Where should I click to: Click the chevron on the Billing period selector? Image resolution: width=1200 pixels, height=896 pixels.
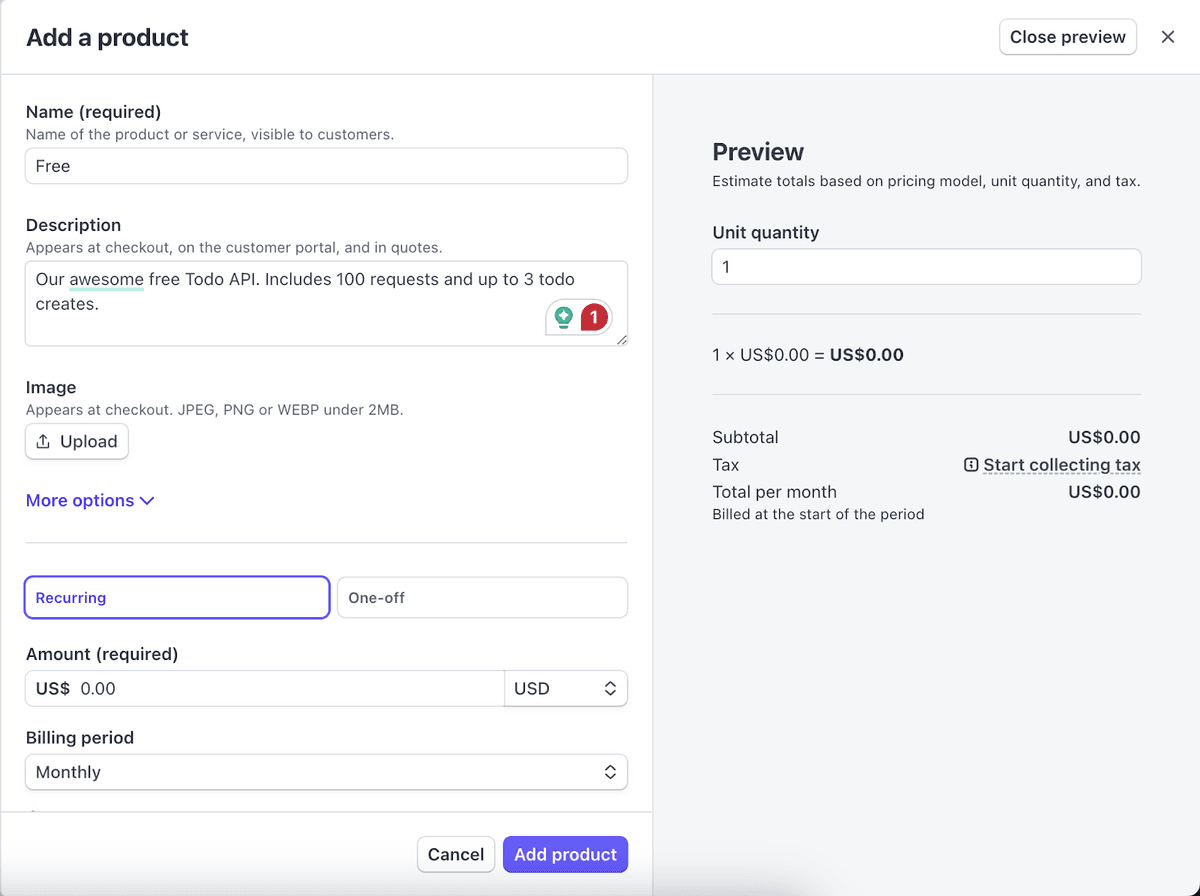[610, 771]
